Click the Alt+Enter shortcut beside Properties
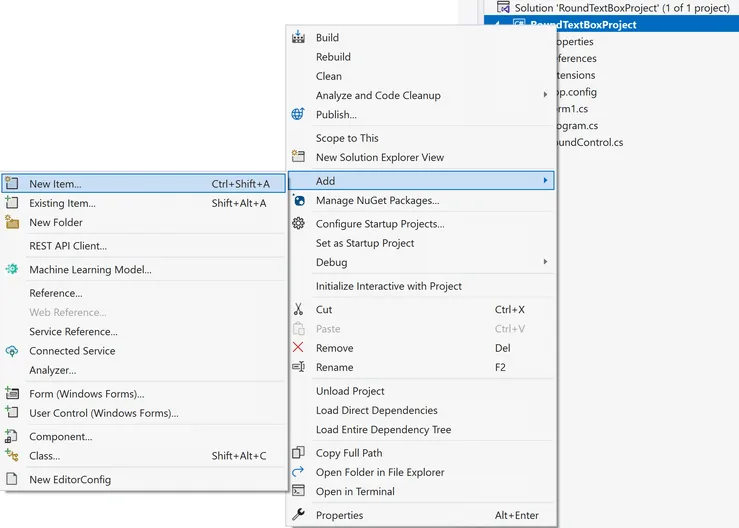 click(x=517, y=515)
